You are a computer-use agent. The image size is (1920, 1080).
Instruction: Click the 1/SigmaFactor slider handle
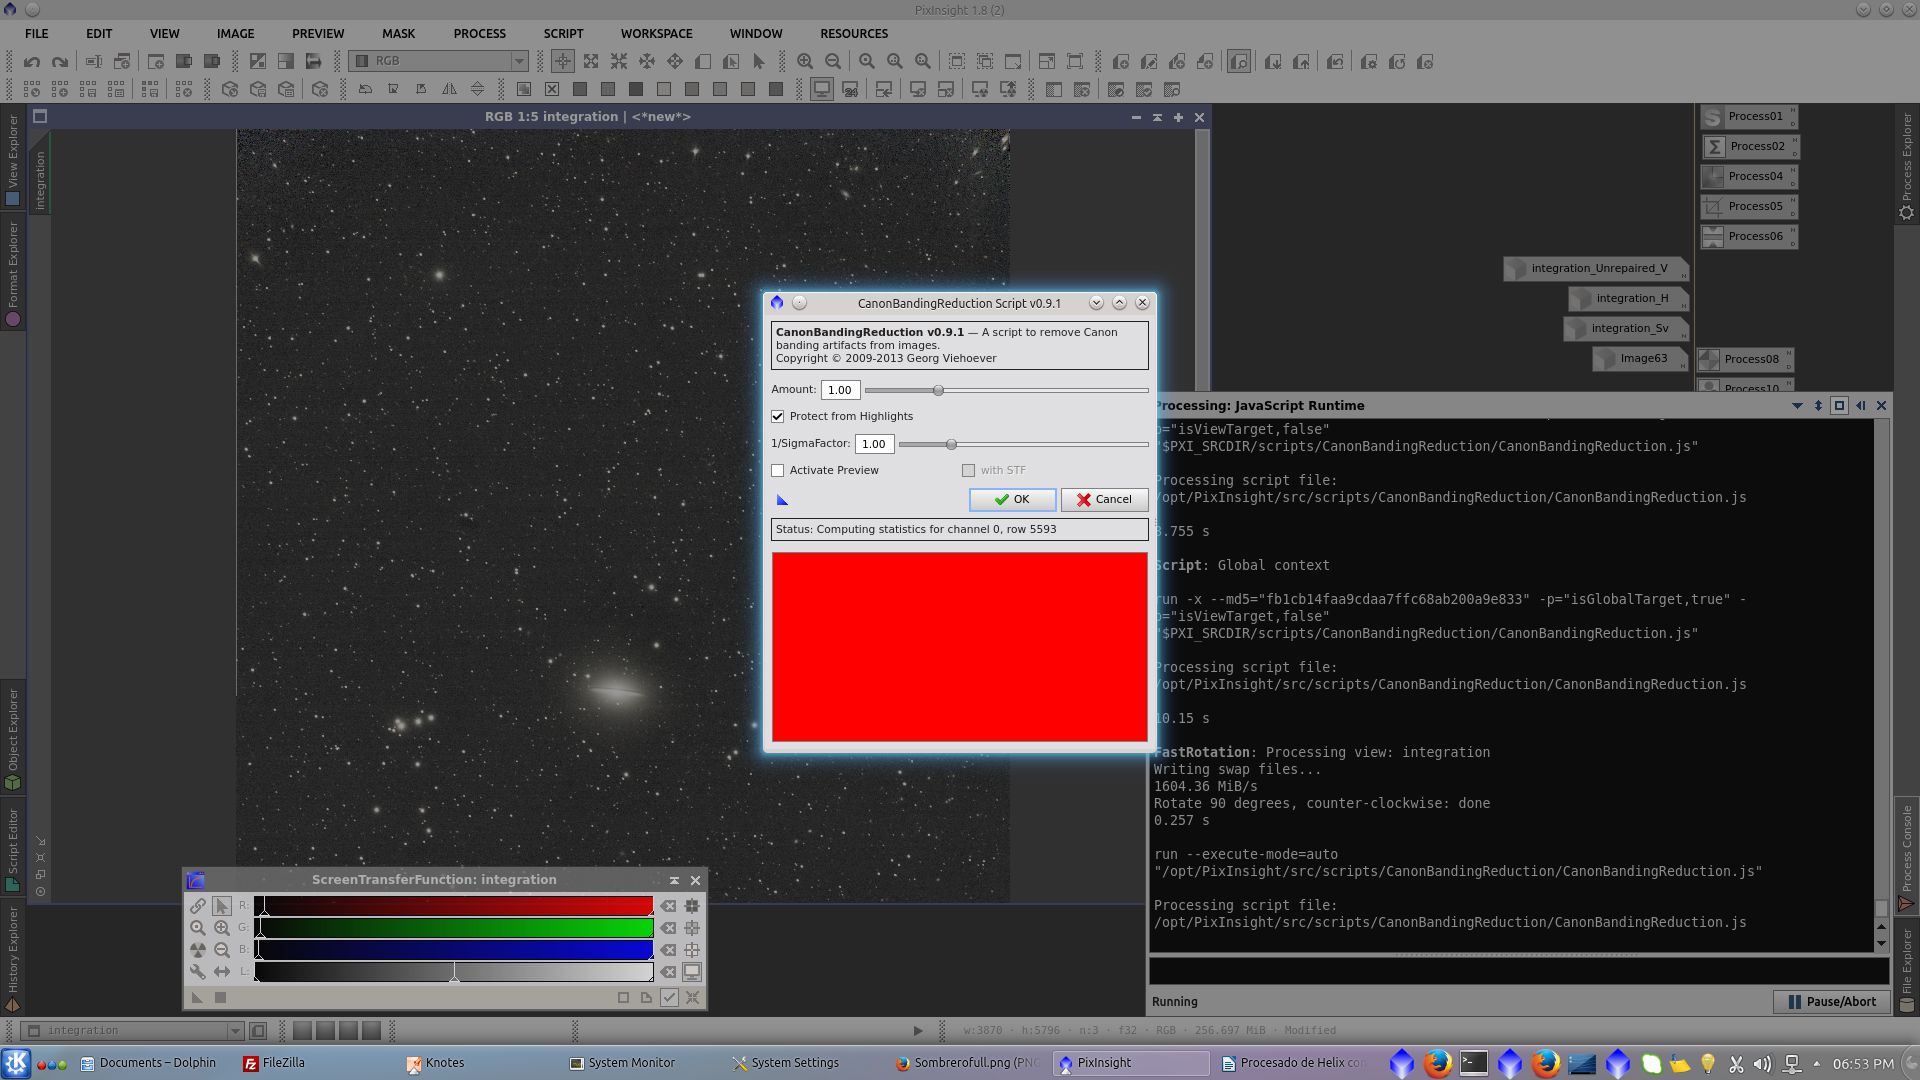coord(951,445)
